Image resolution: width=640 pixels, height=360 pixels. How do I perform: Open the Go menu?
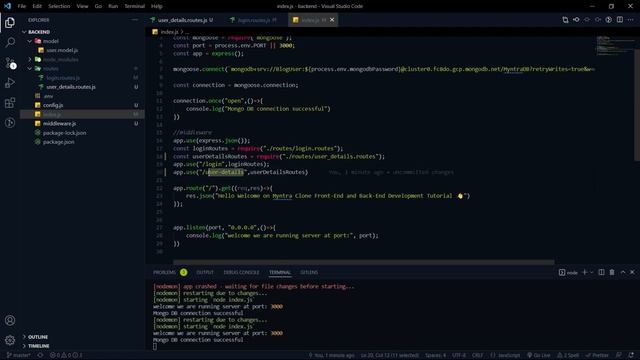coord(98,6)
